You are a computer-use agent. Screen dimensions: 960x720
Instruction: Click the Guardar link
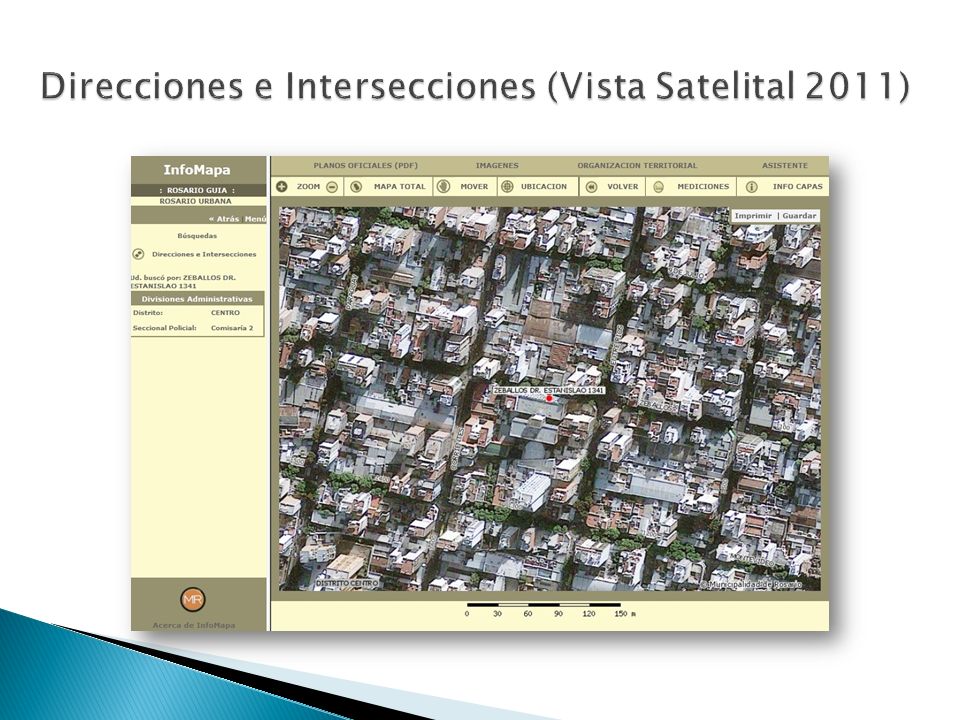800,216
